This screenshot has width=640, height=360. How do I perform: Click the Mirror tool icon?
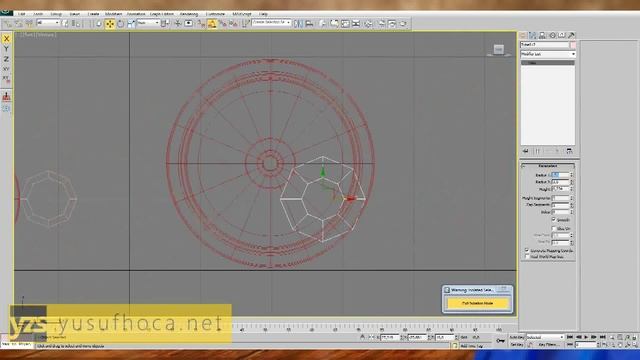click(x=298, y=24)
